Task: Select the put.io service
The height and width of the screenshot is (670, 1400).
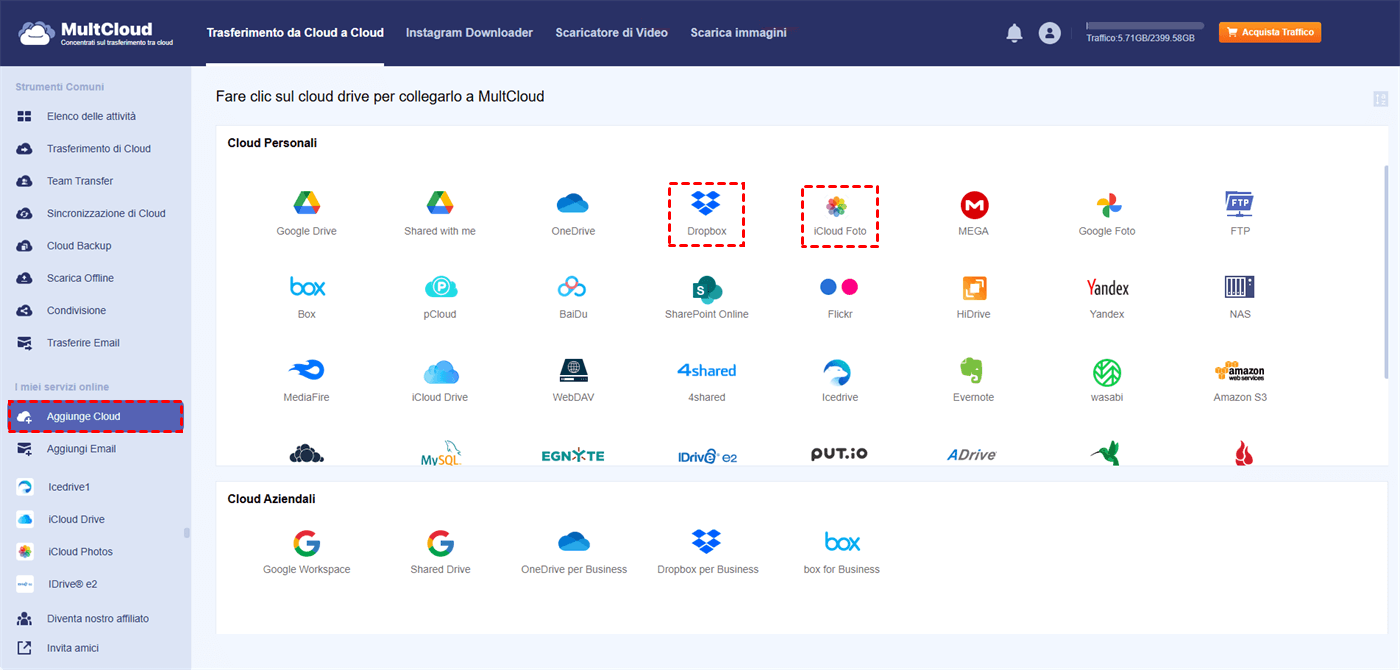Action: [x=839, y=454]
